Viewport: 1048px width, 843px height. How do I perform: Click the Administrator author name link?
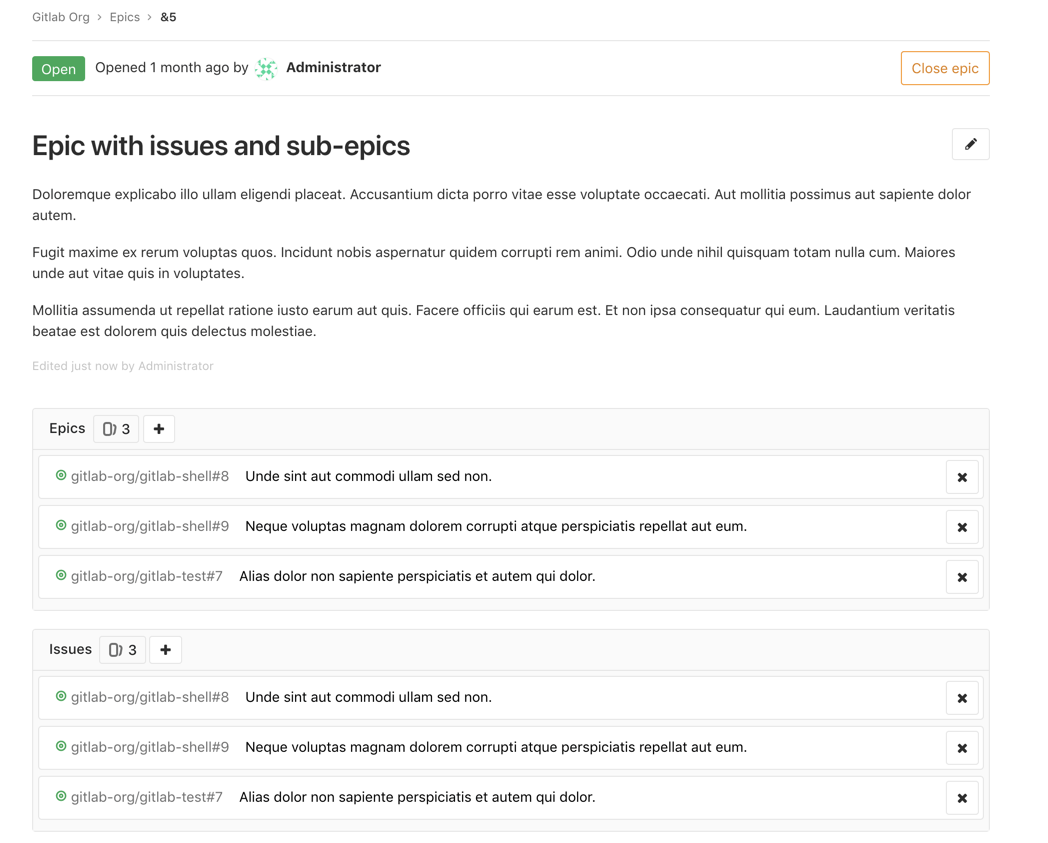click(333, 67)
